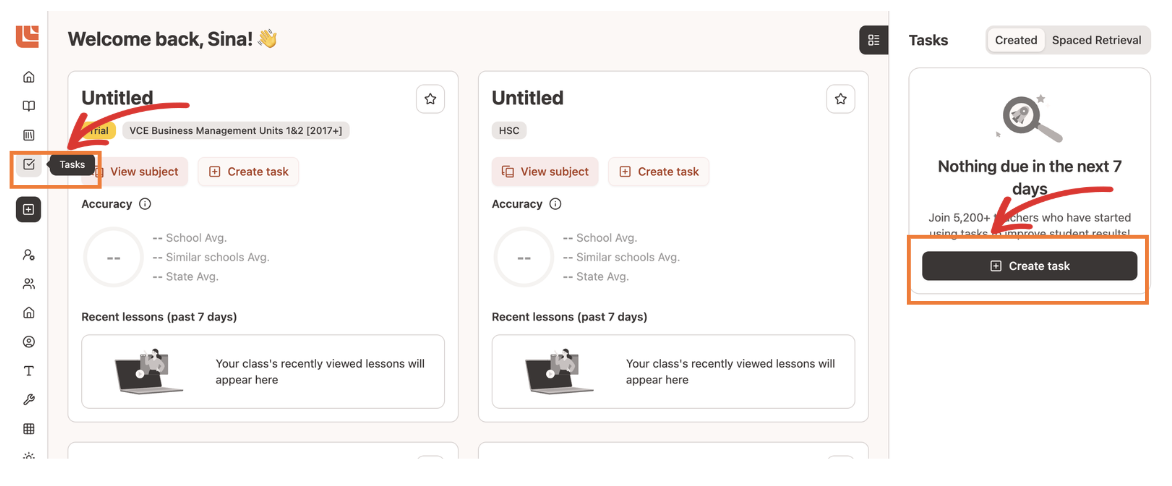Open the grid table icon in sidebar
This screenshot has height=486, width=1172.
pos(29,429)
